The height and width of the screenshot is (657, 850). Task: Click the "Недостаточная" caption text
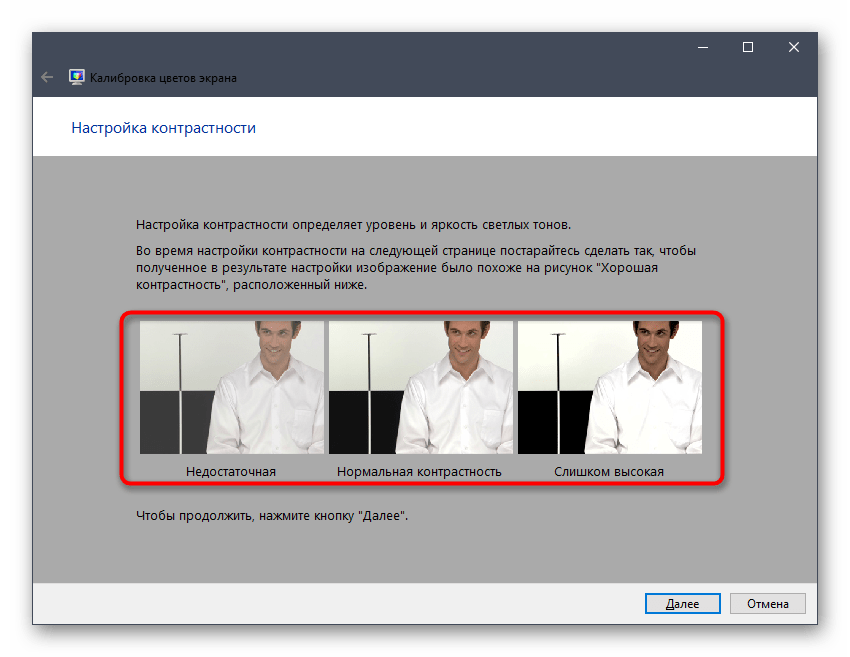pos(231,471)
